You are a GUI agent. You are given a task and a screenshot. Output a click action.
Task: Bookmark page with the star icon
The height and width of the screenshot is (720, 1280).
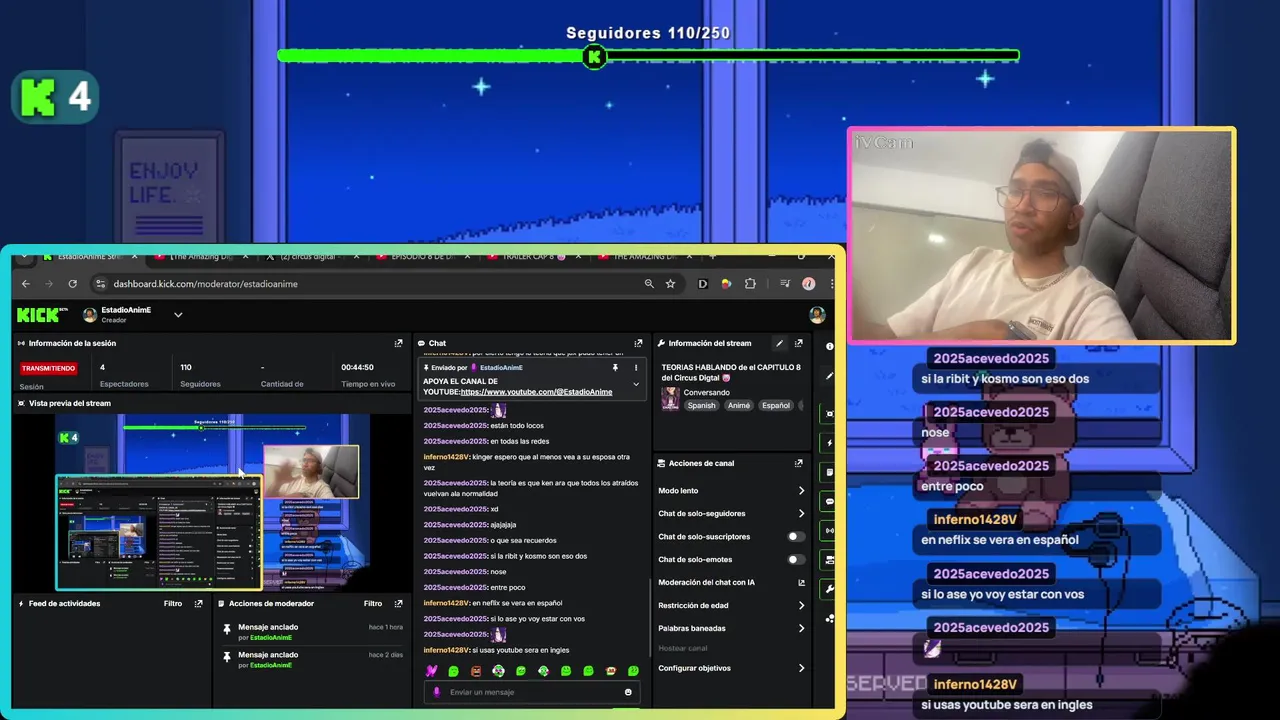point(670,284)
